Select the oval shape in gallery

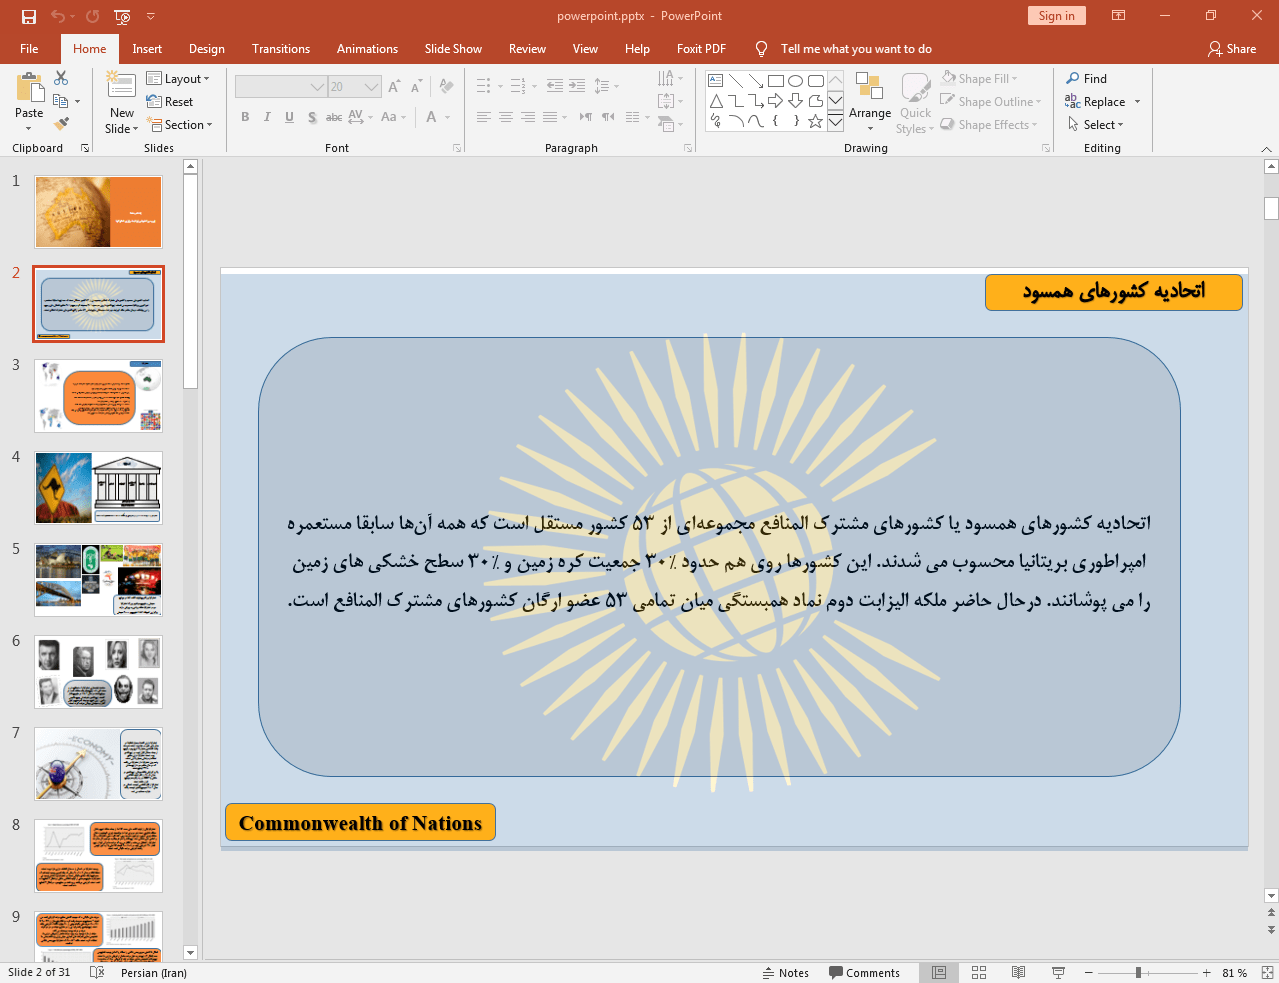tap(796, 81)
